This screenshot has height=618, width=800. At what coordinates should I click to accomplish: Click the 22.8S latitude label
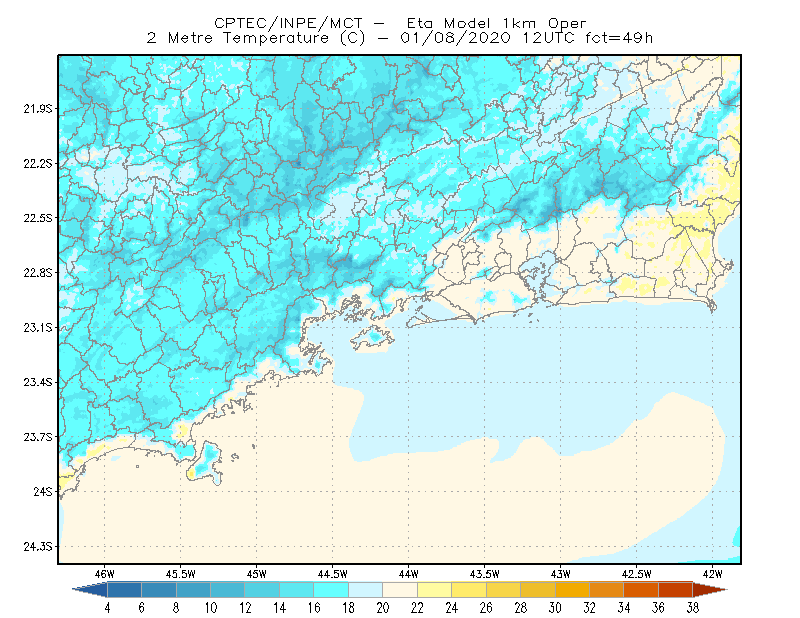38,273
